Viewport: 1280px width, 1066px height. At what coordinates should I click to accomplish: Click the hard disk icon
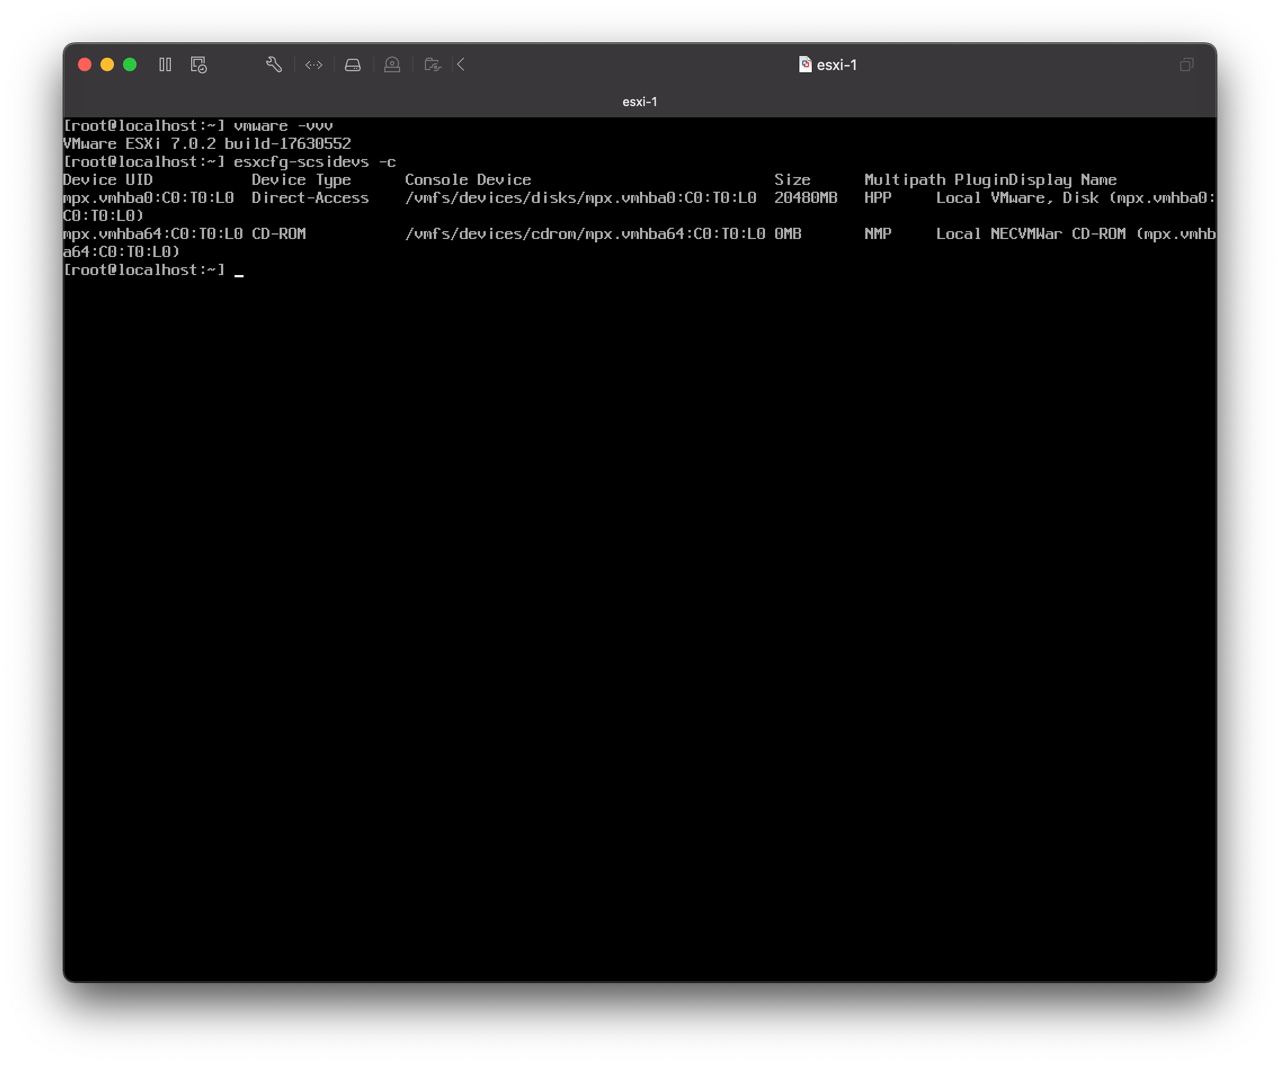coord(353,65)
